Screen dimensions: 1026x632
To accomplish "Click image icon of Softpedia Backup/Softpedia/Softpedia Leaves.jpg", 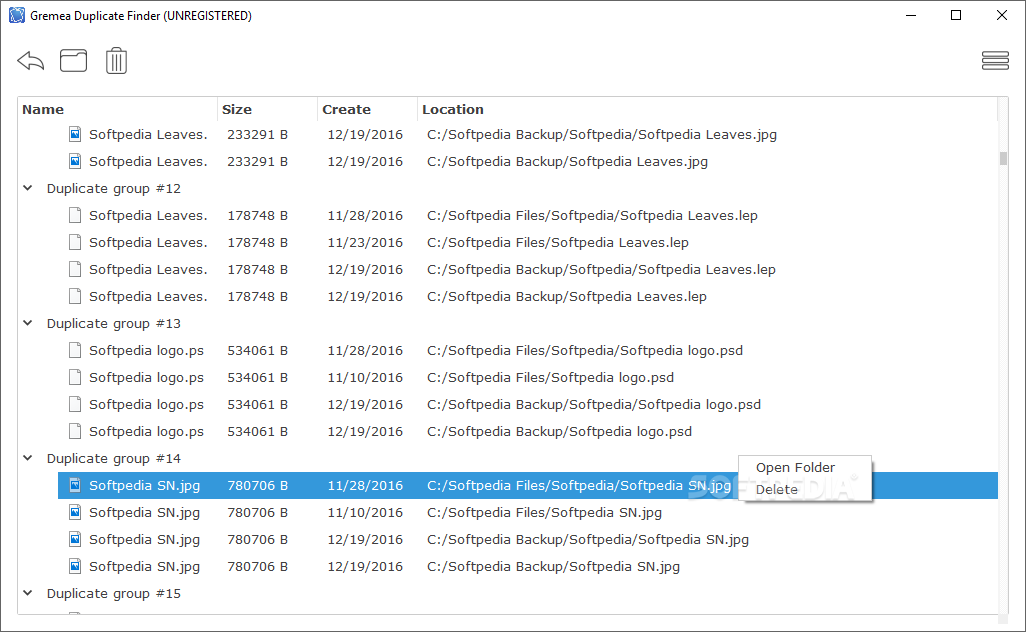I will pos(75,134).
